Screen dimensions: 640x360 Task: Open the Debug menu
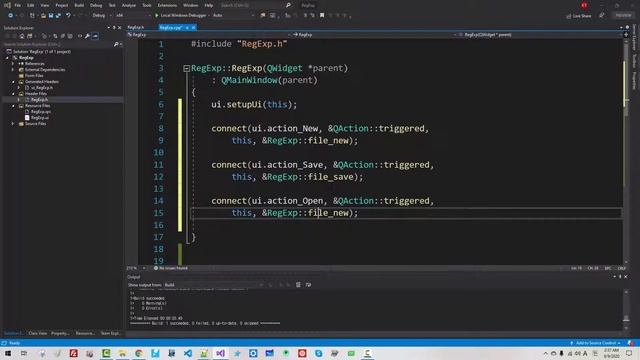point(96,5)
